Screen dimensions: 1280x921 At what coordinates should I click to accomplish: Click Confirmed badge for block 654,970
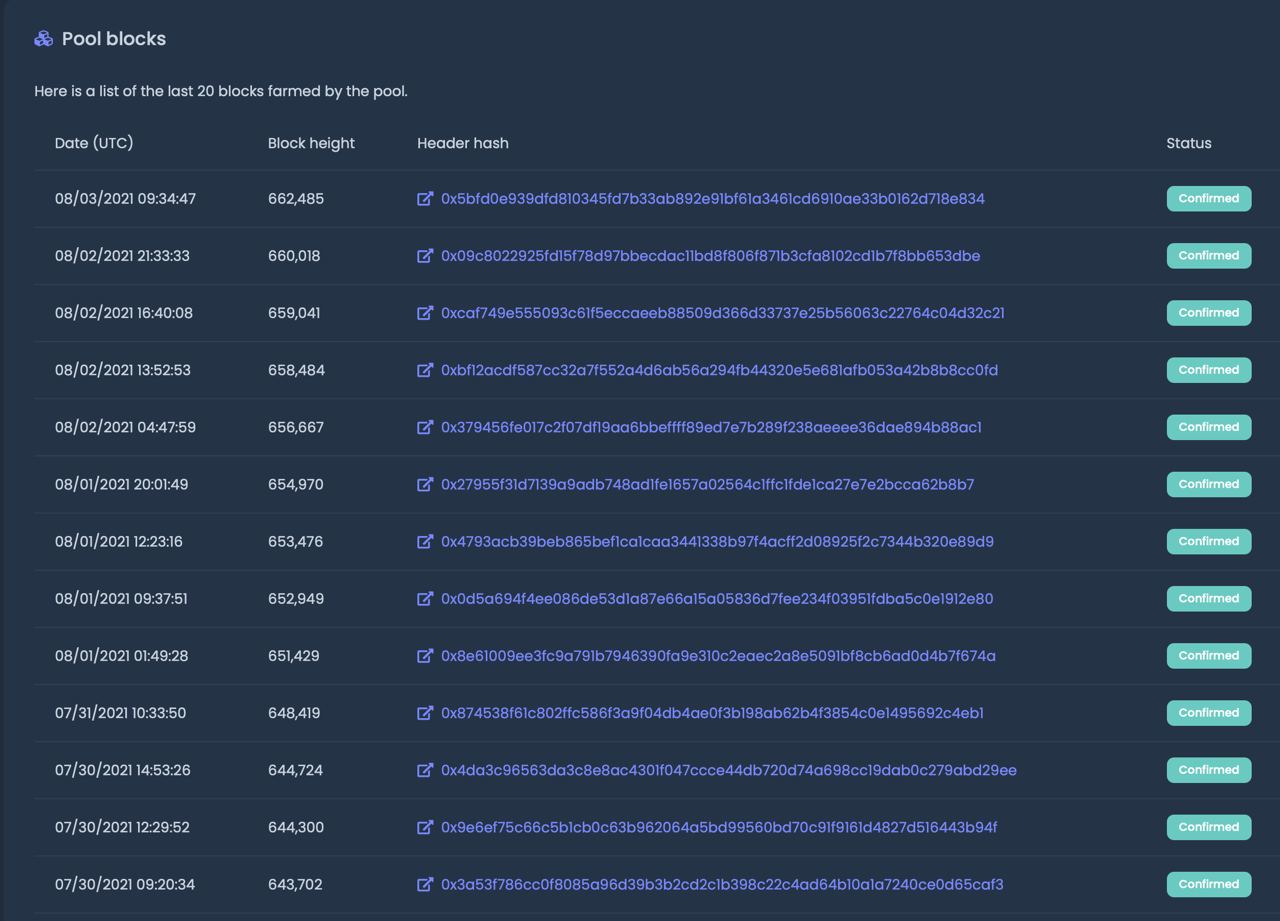[1209, 484]
